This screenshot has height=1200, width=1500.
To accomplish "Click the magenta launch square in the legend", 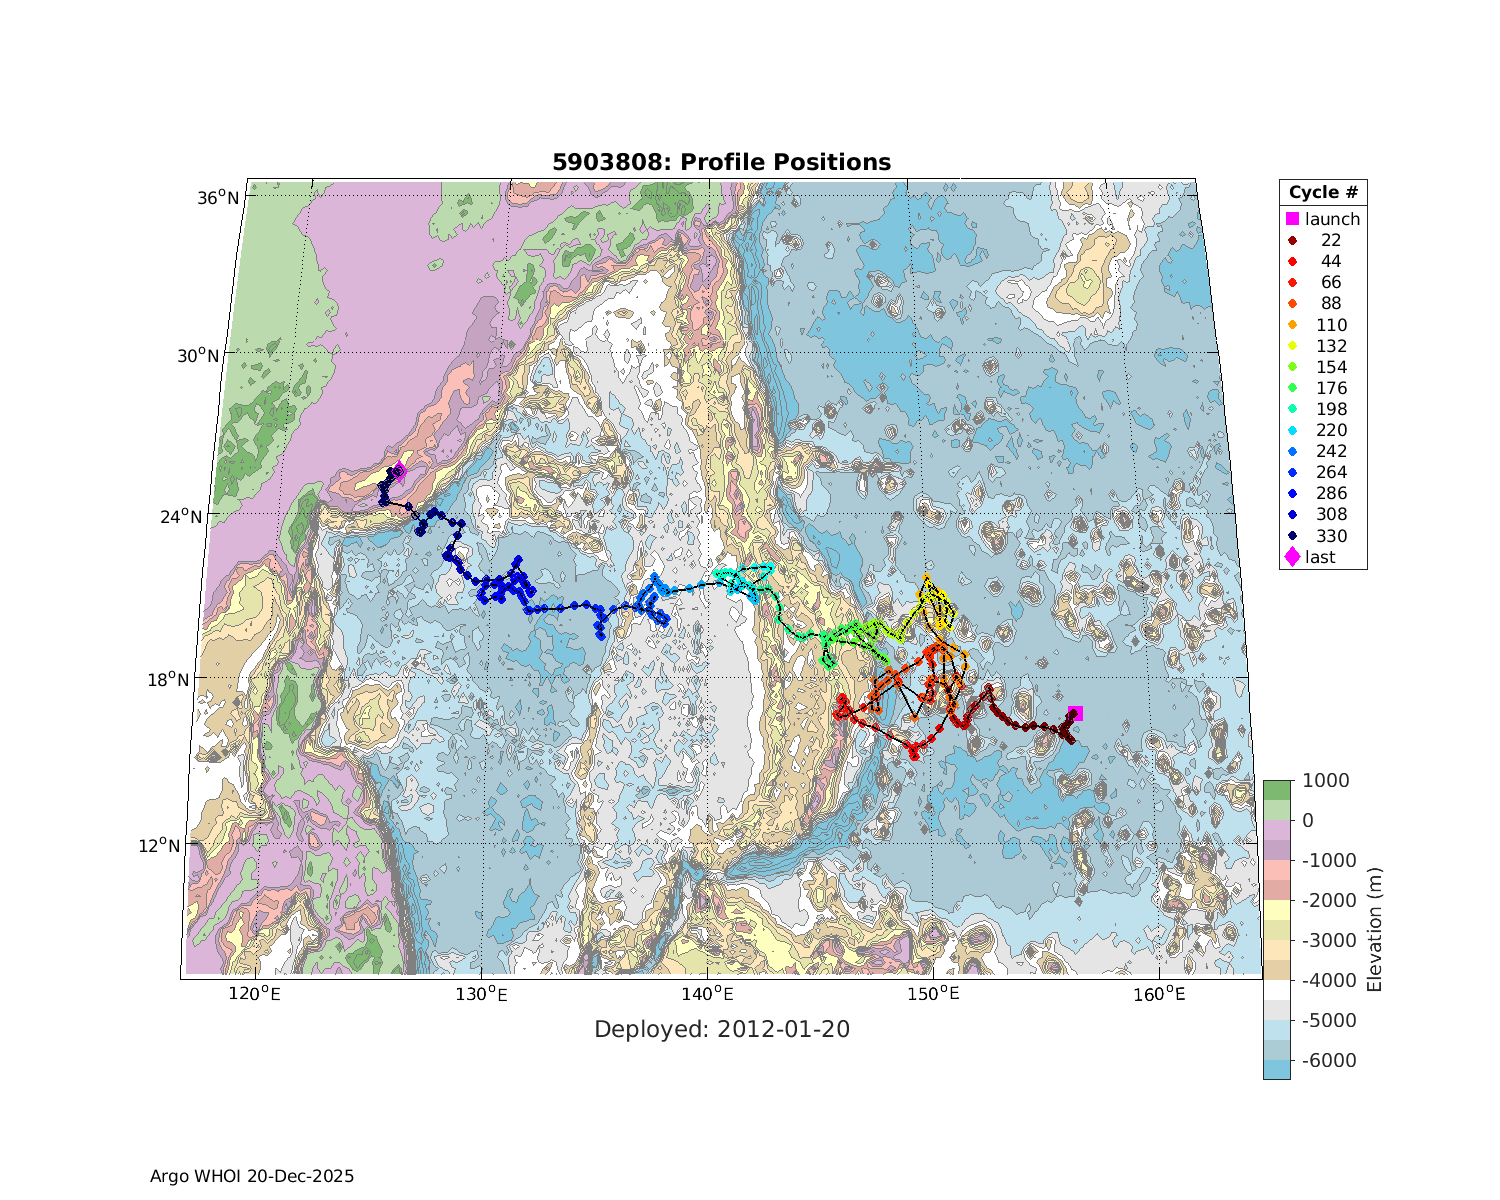I will click(x=1292, y=219).
